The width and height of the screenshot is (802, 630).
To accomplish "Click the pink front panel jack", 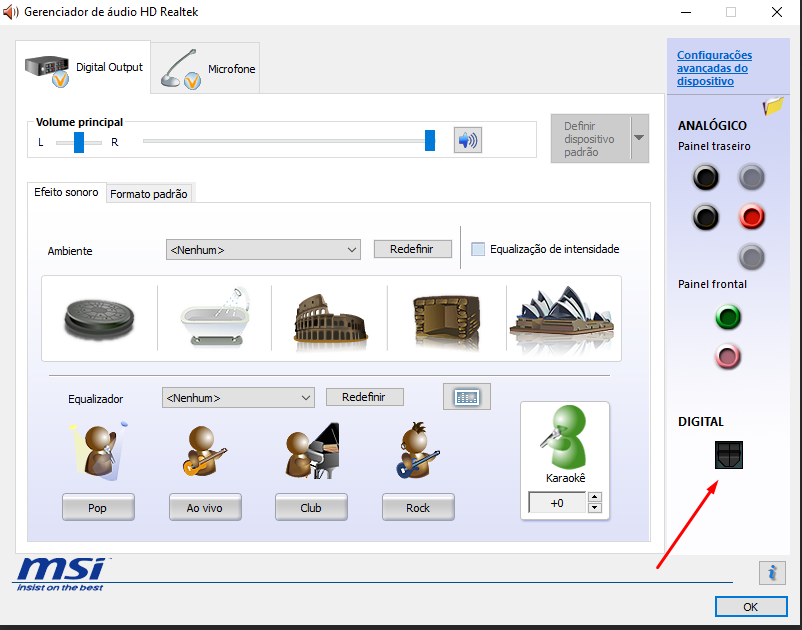I will pyautogui.click(x=728, y=356).
